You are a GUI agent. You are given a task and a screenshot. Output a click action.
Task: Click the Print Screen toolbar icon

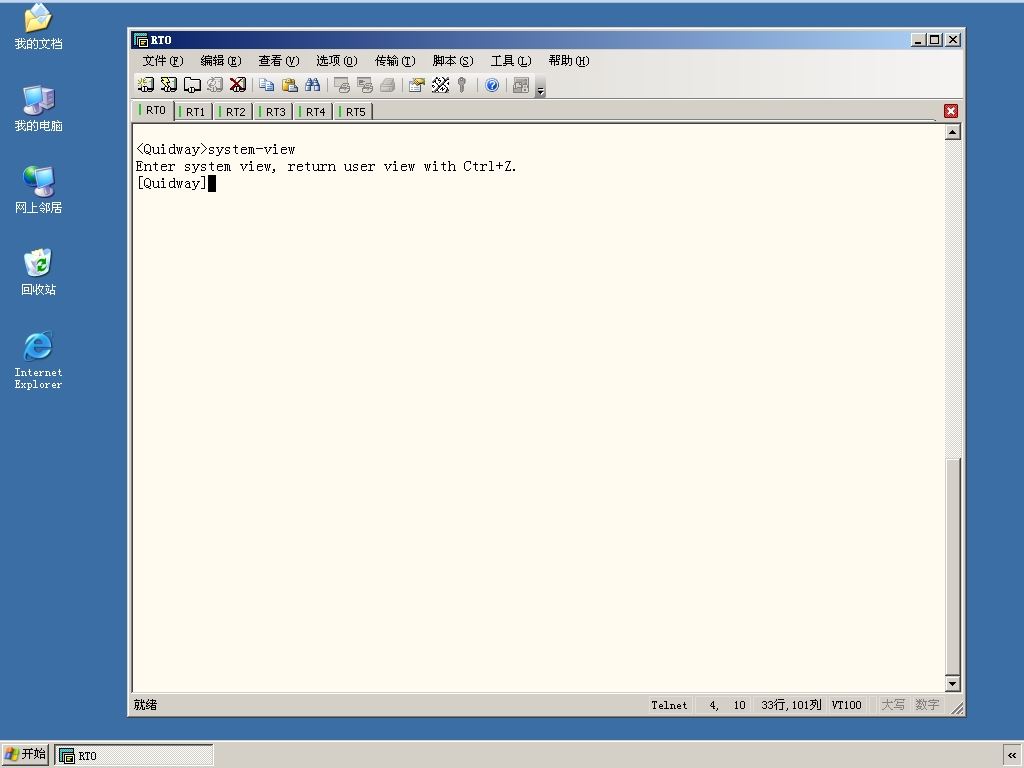342,85
